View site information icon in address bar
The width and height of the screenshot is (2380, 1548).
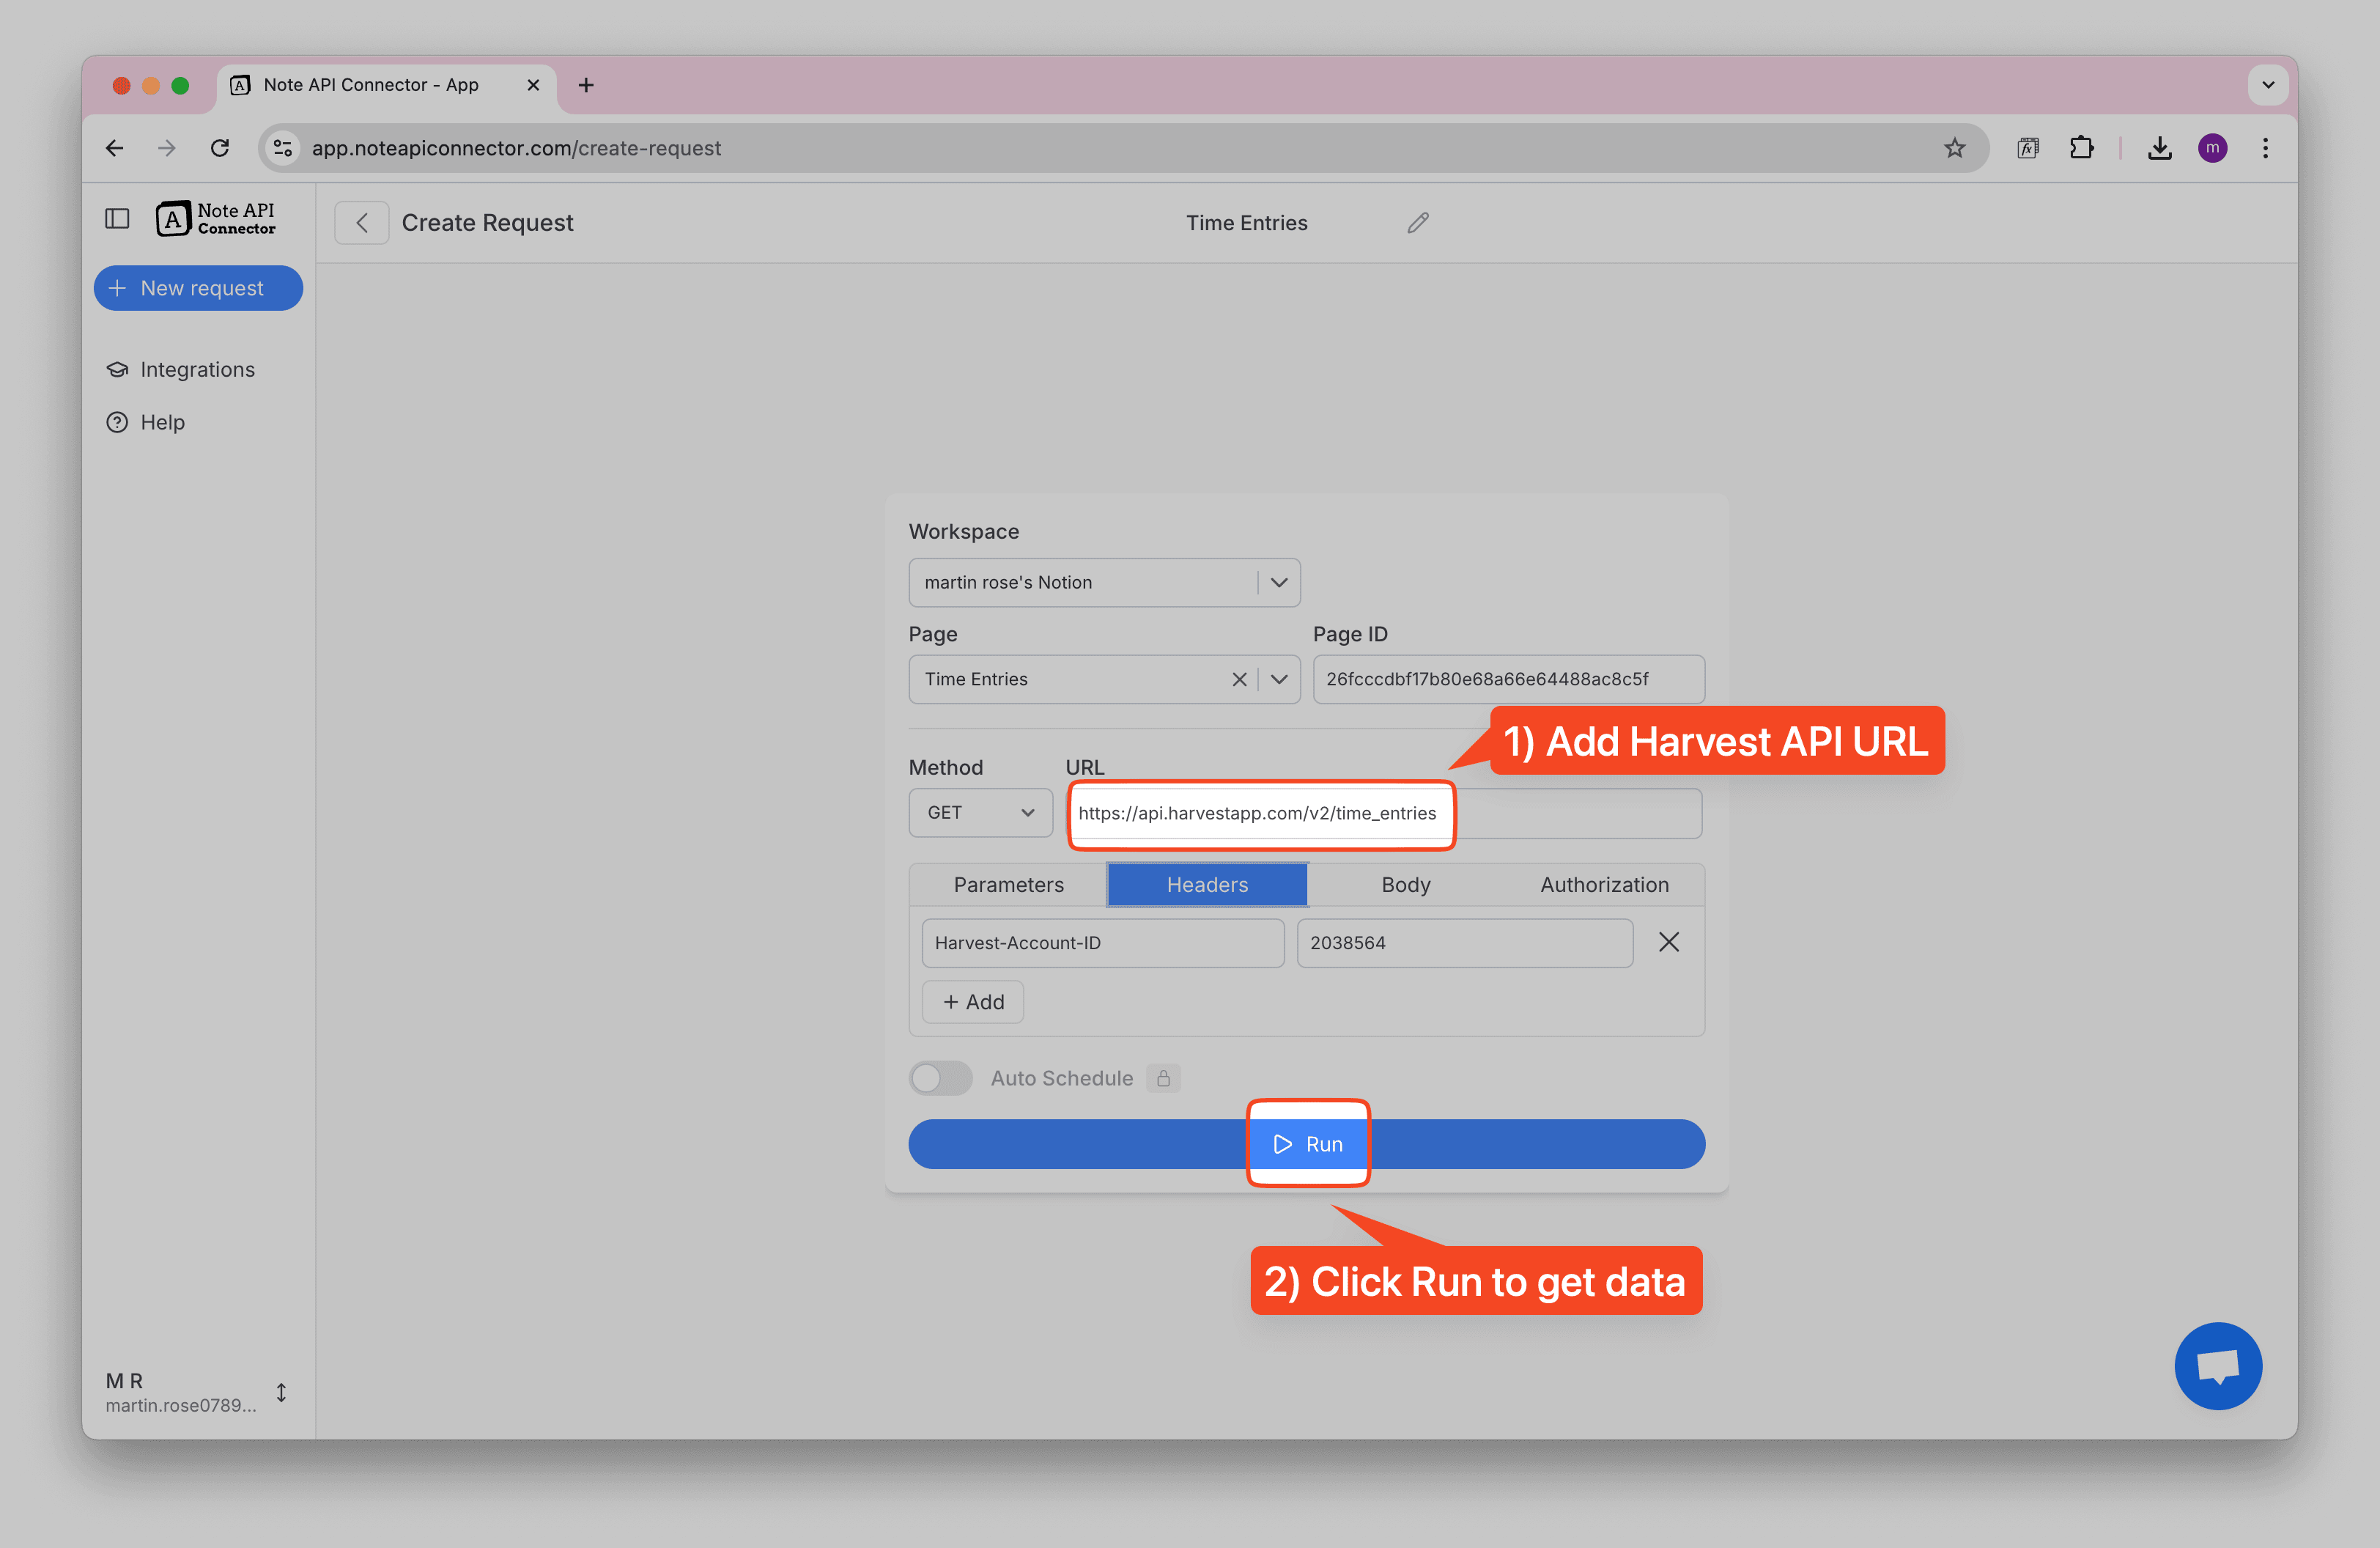point(283,148)
